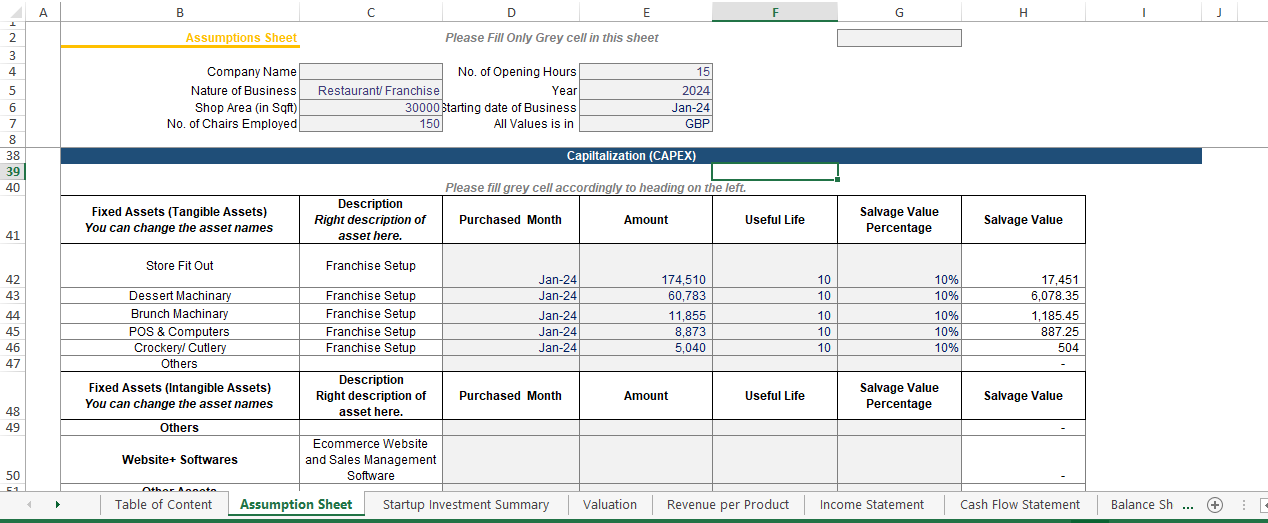This screenshot has height=523, width=1268.
Task: Select Shop Area value 30000
Action: [371, 107]
